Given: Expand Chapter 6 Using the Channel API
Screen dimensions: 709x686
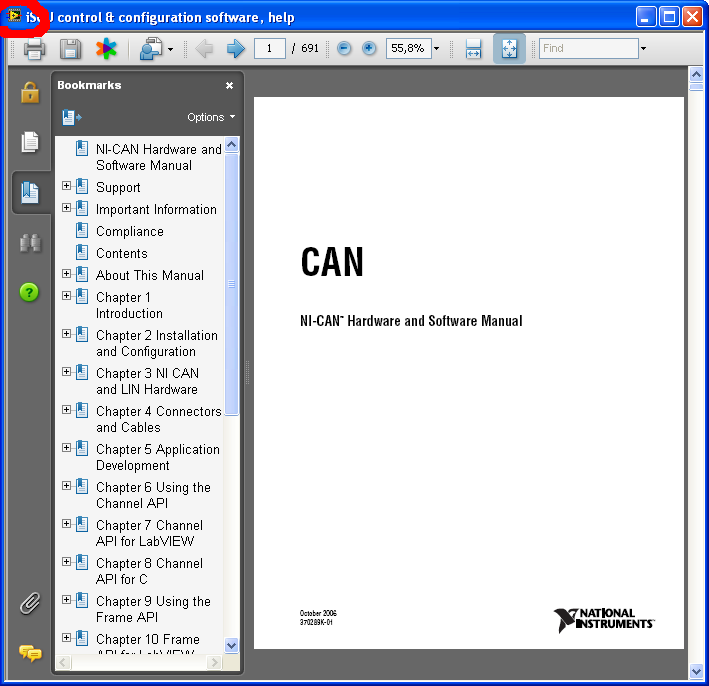Looking at the screenshot, I should click(66, 486).
